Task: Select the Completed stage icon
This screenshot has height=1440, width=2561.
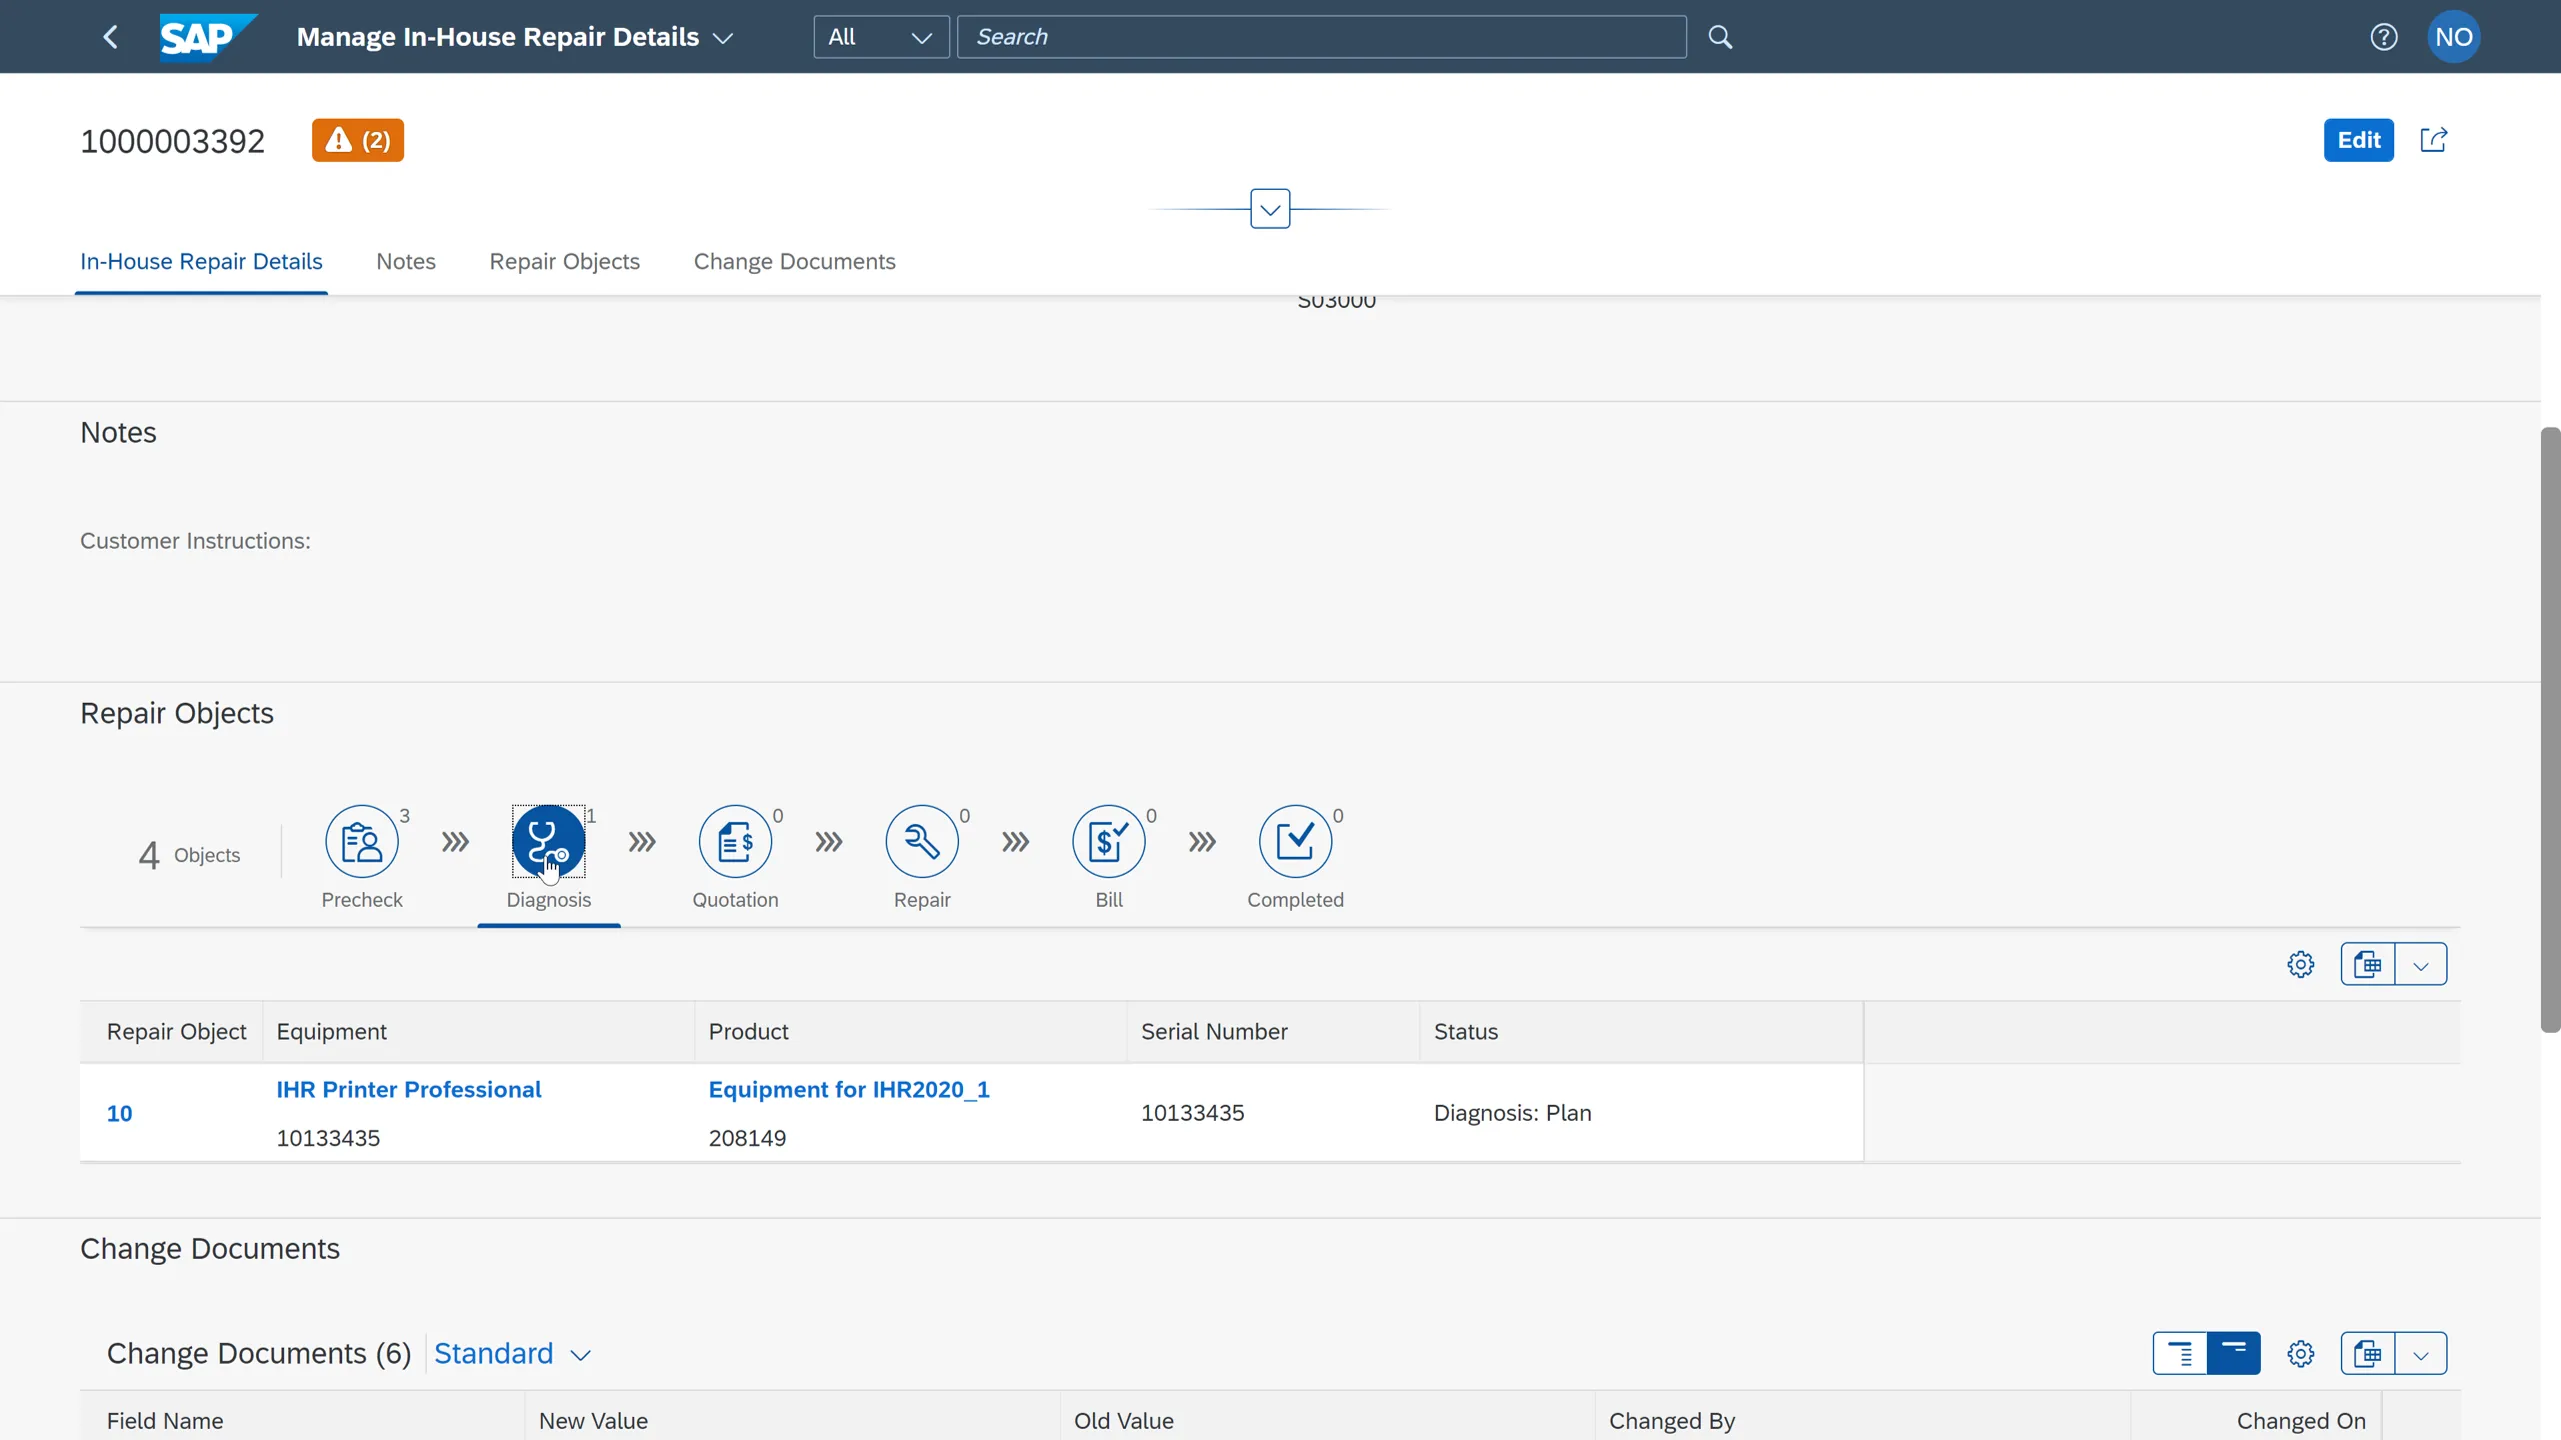Action: pos(1296,841)
